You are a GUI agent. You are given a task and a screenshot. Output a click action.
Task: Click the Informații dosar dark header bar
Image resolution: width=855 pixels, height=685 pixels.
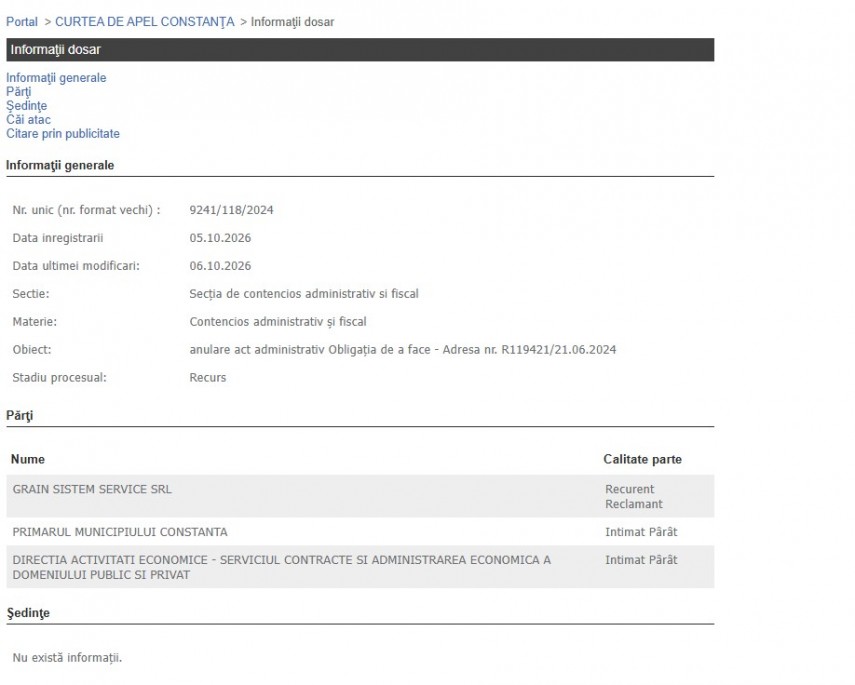point(360,50)
